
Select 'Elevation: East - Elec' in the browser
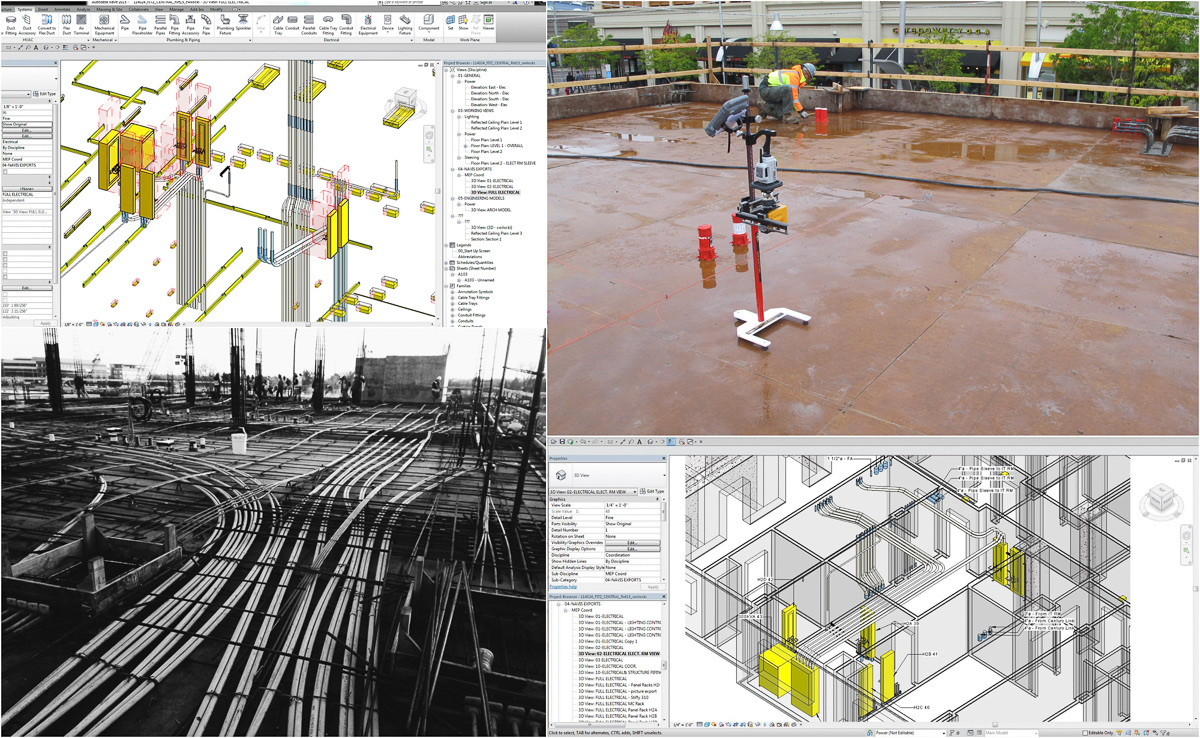489,87
